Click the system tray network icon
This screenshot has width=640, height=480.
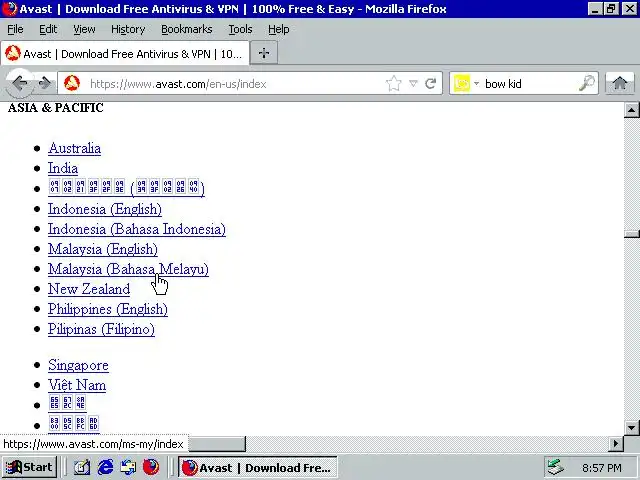[x=556, y=467]
